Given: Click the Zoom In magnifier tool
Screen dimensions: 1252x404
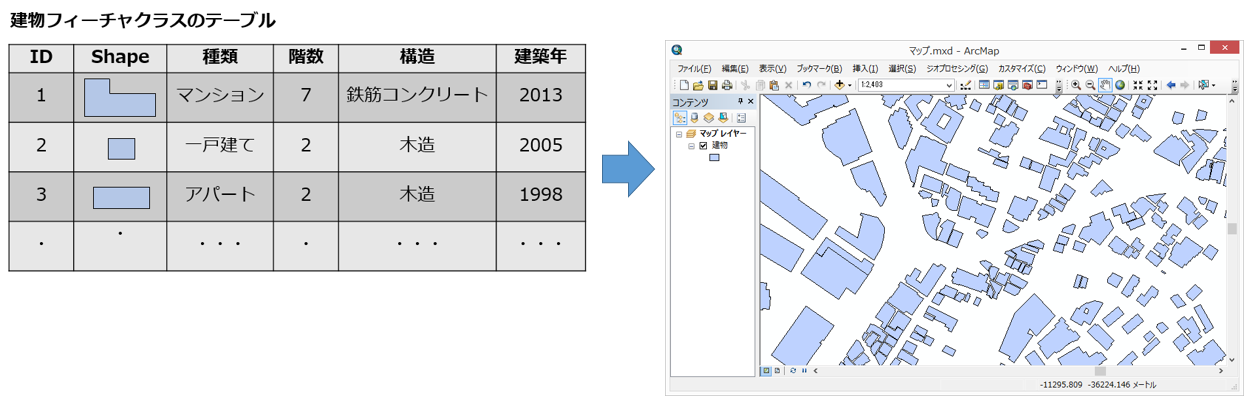Looking at the screenshot, I should click(1076, 85).
